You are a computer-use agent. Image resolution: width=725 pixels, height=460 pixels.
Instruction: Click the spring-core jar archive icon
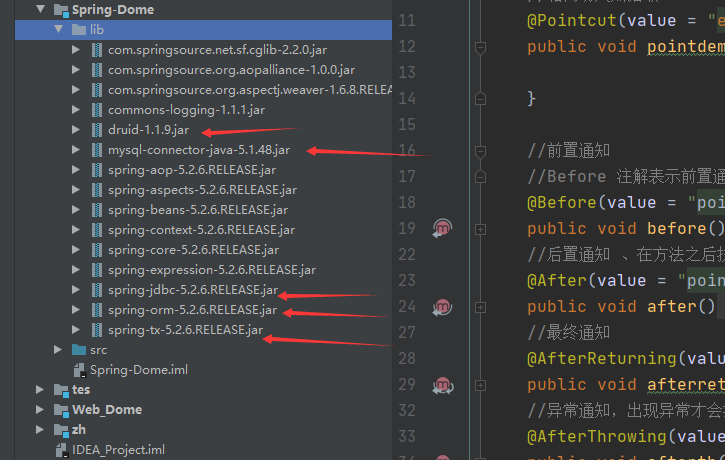pyautogui.click(x=97, y=250)
